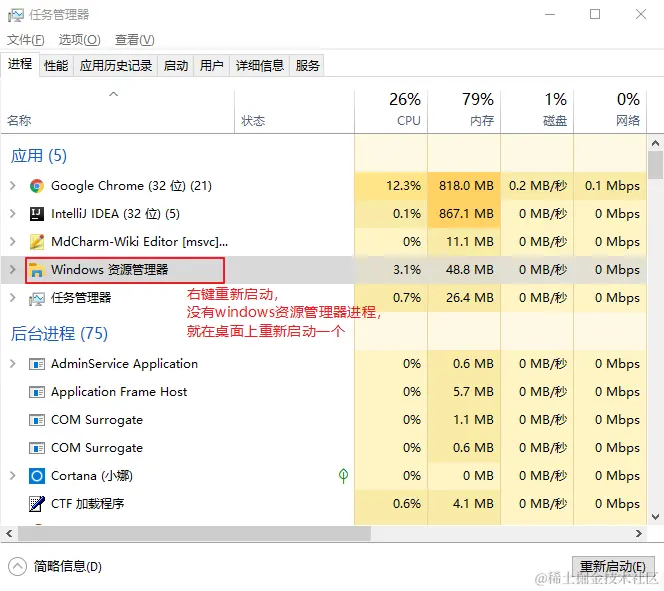The image size is (664, 591).
Task: Click the 26.4 MB memory cell
Action: [464, 298]
